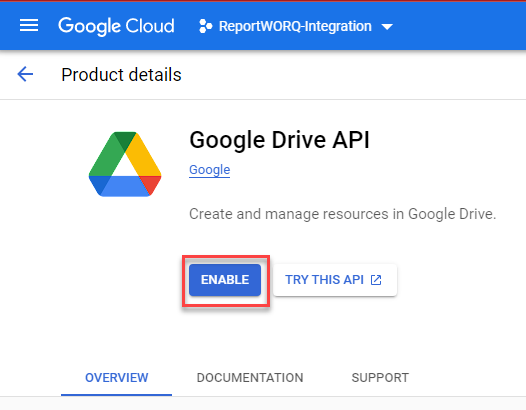Go back using the left arrow
The width and height of the screenshot is (526, 410).
(x=25, y=74)
